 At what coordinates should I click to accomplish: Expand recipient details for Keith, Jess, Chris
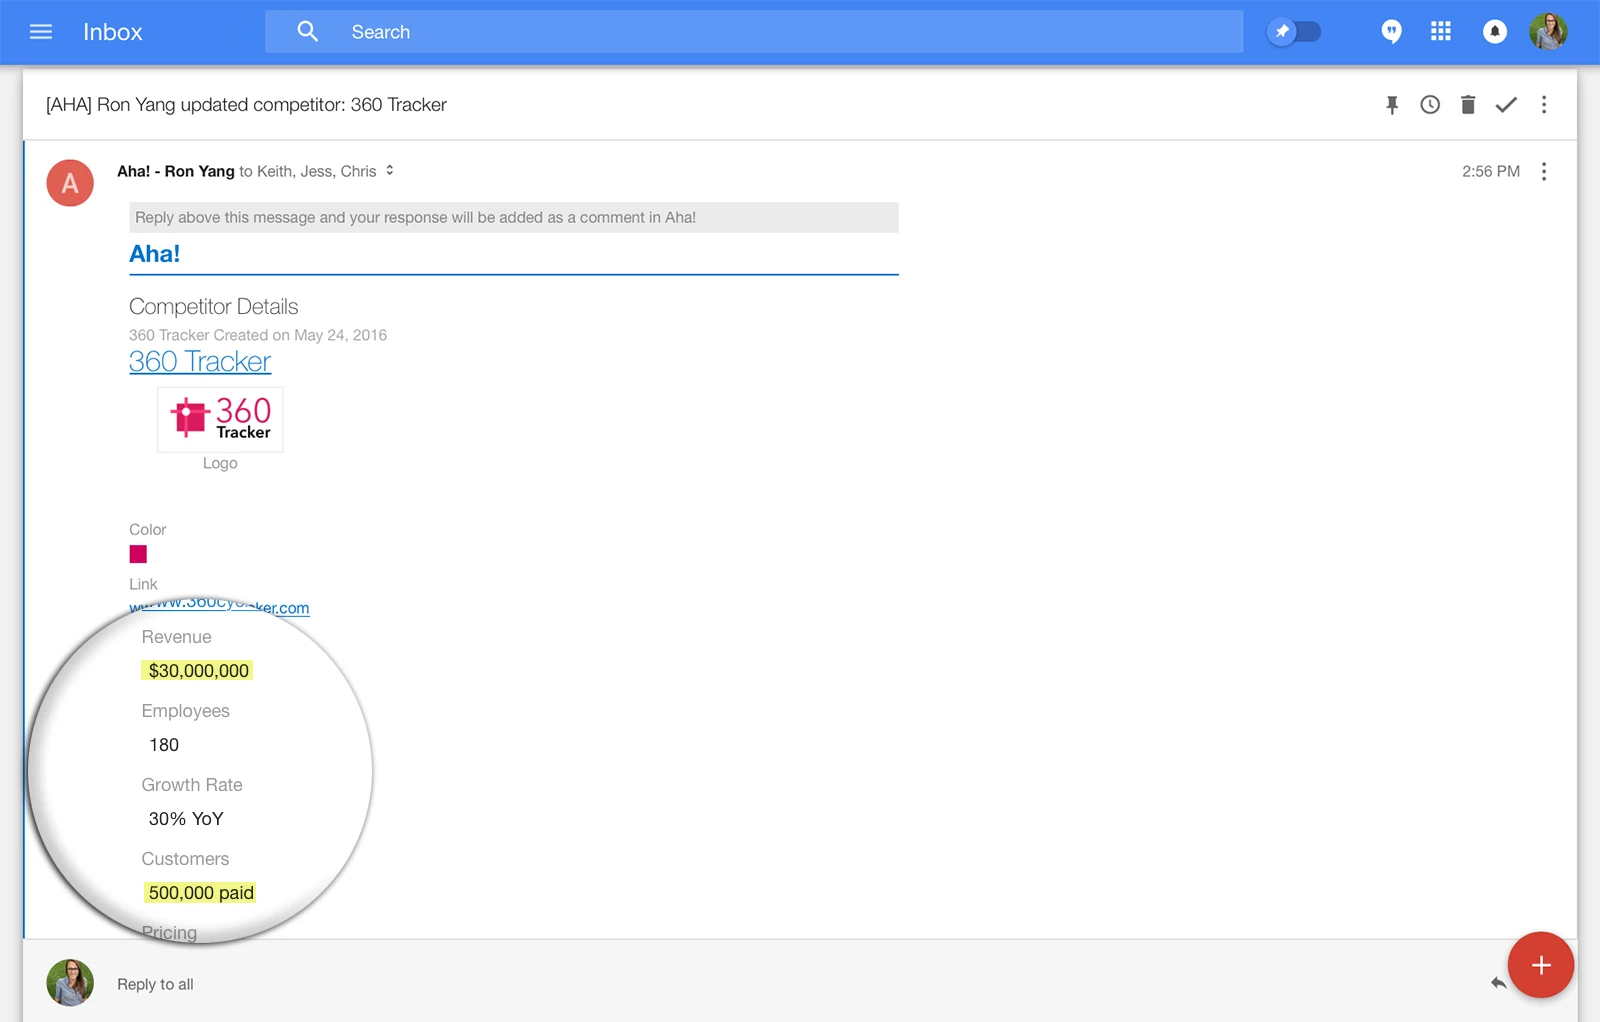point(390,171)
